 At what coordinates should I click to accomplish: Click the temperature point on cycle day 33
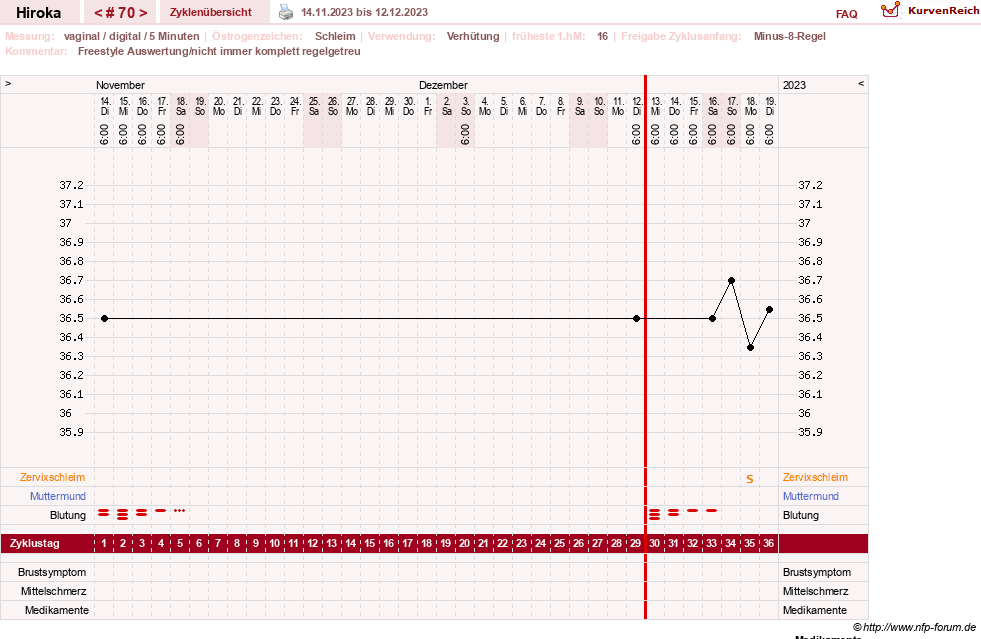click(x=713, y=319)
